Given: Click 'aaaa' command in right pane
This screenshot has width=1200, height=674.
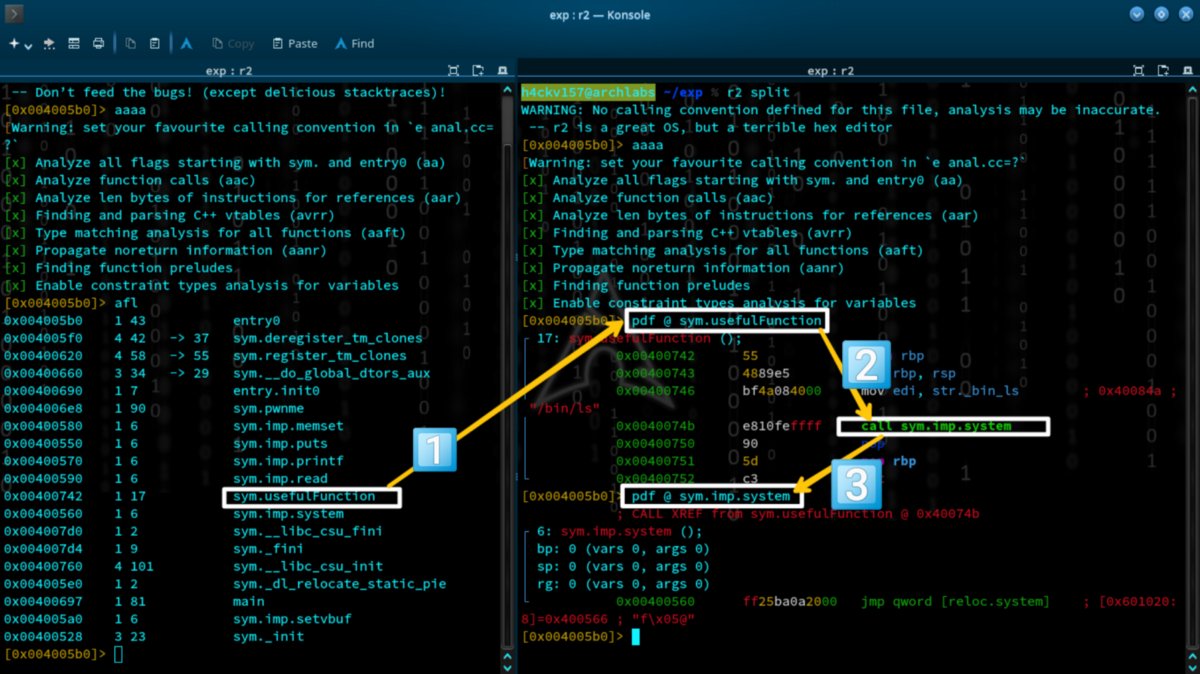Looking at the screenshot, I should 648,145.
